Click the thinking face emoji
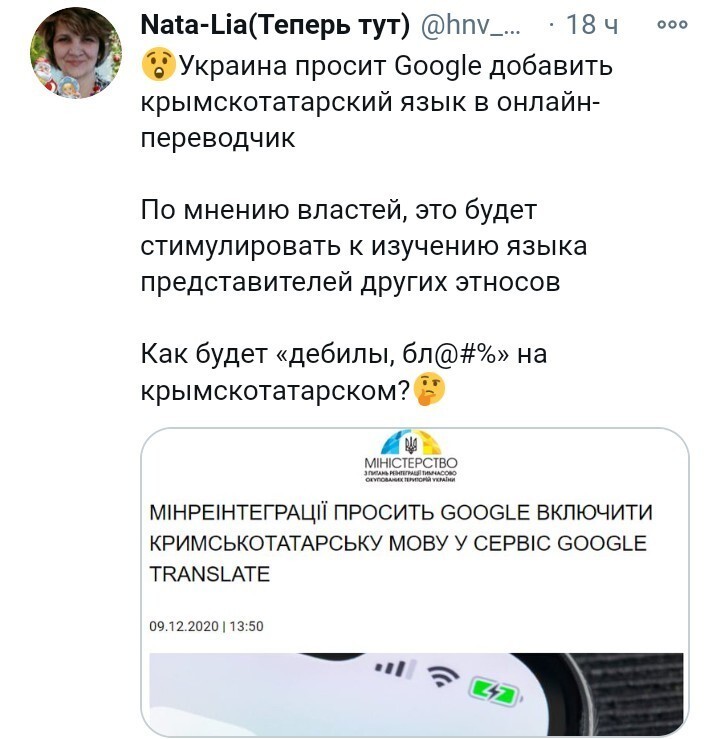 pyautogui.click(x=429, y=389)
